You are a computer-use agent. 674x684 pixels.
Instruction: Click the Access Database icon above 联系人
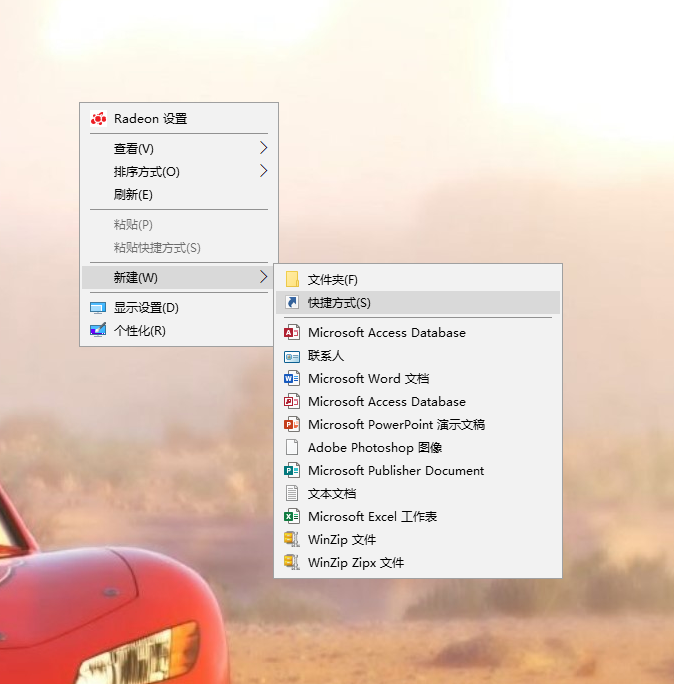click(292, 332)
